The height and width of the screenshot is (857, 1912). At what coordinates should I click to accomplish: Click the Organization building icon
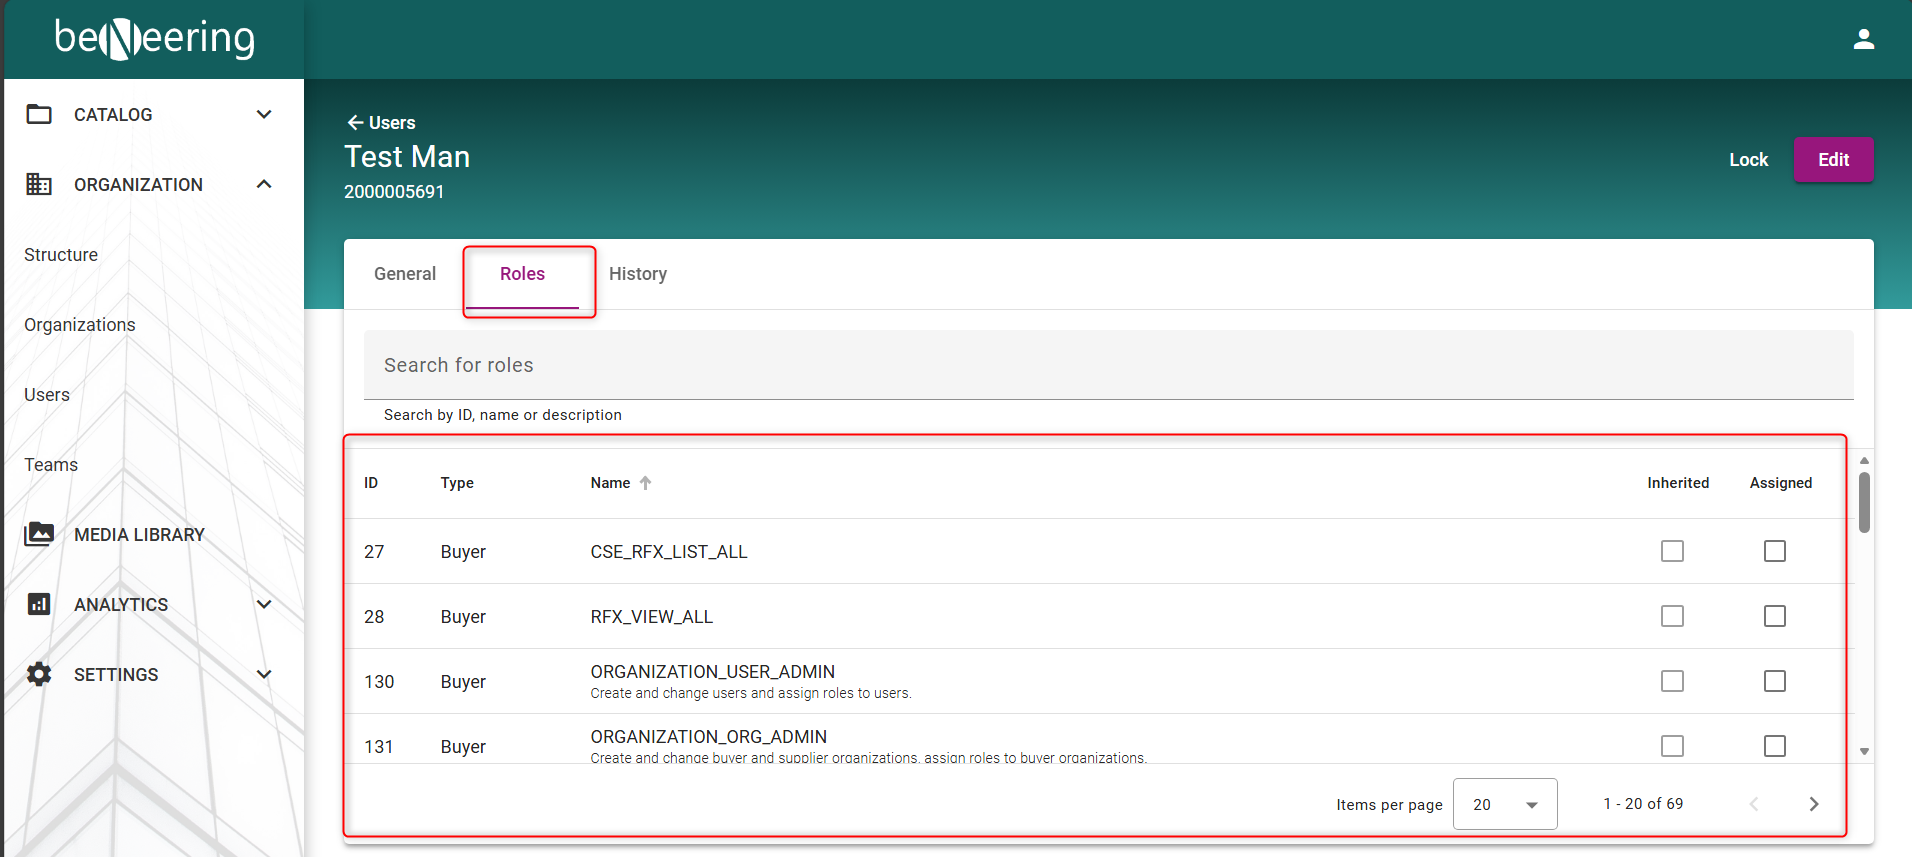tap(39, 184)
